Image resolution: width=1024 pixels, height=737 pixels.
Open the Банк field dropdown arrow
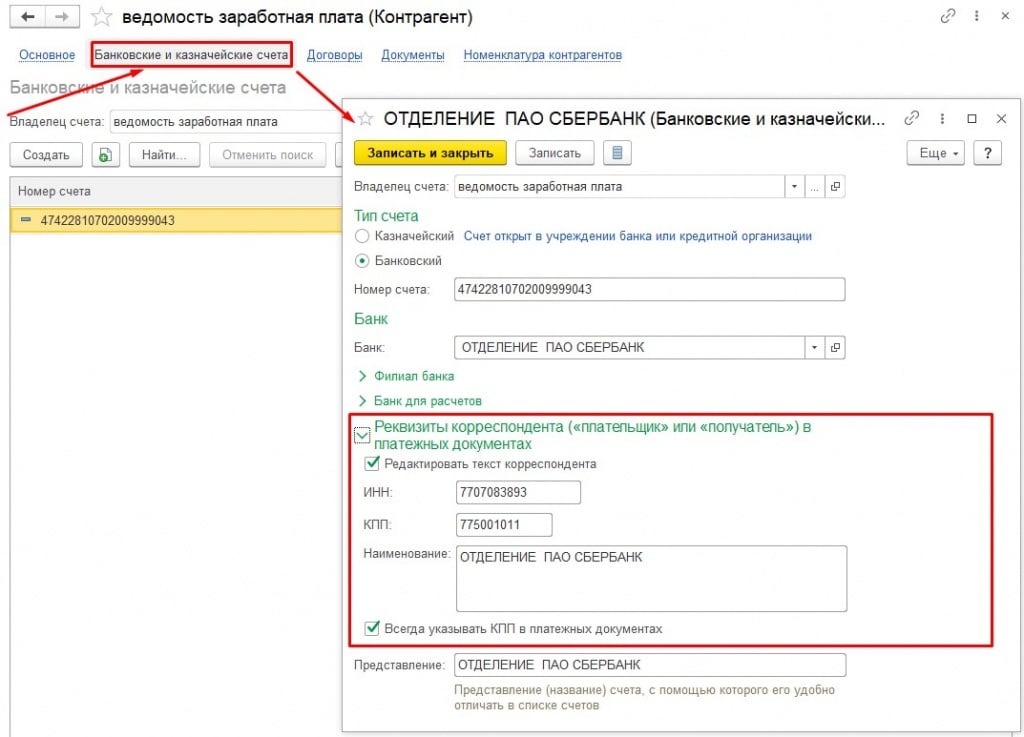click(815, 347)
